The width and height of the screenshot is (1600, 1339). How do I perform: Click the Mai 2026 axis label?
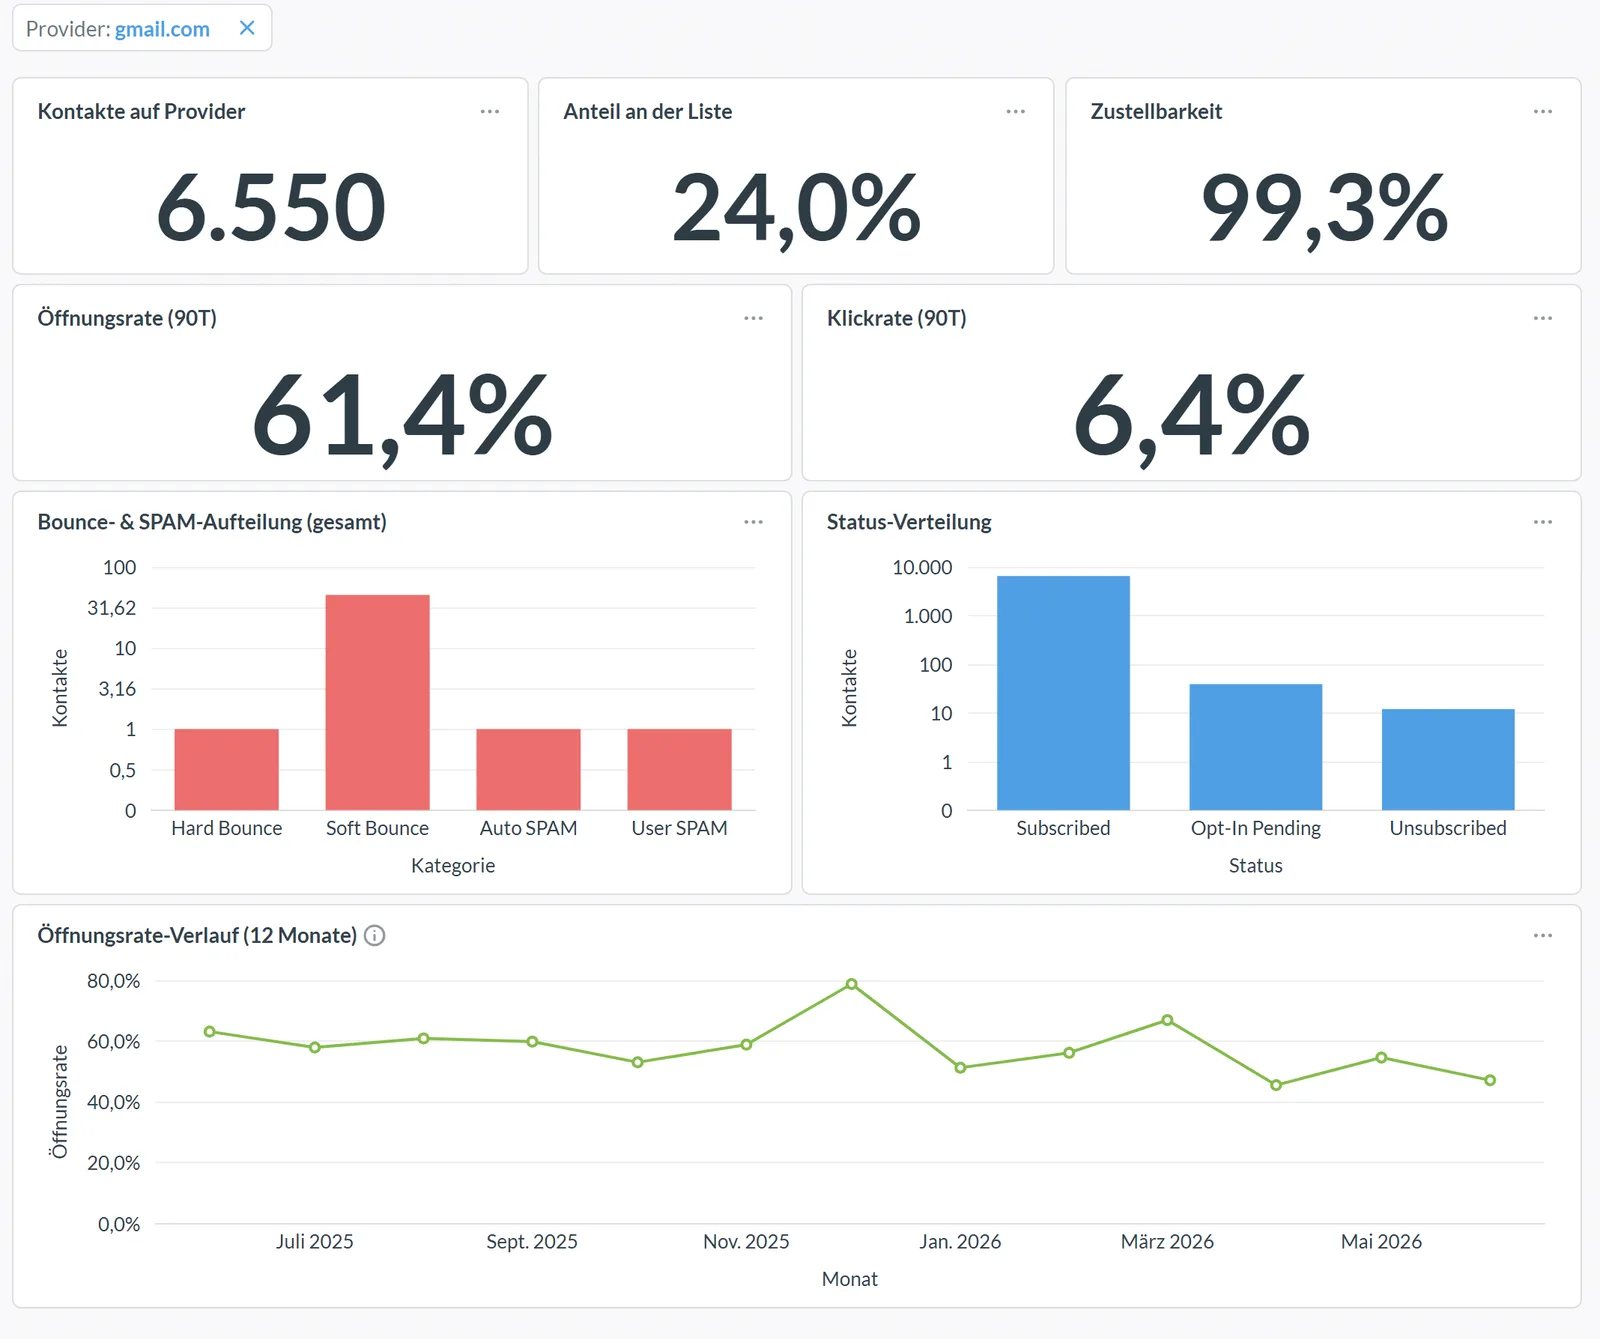(1381, 1242)
